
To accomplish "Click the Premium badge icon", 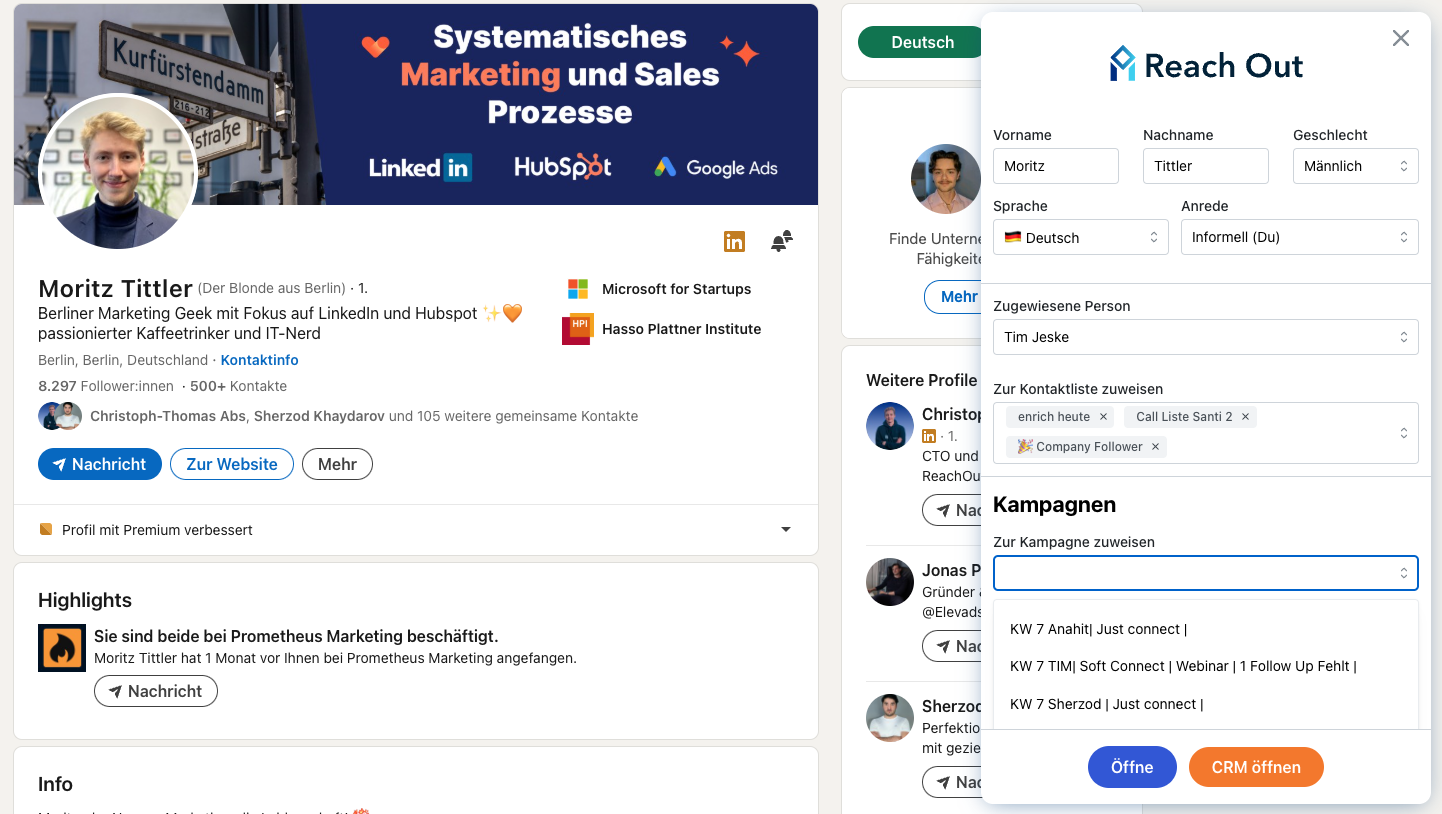I will pyautogui.click(x=46, y=529).
